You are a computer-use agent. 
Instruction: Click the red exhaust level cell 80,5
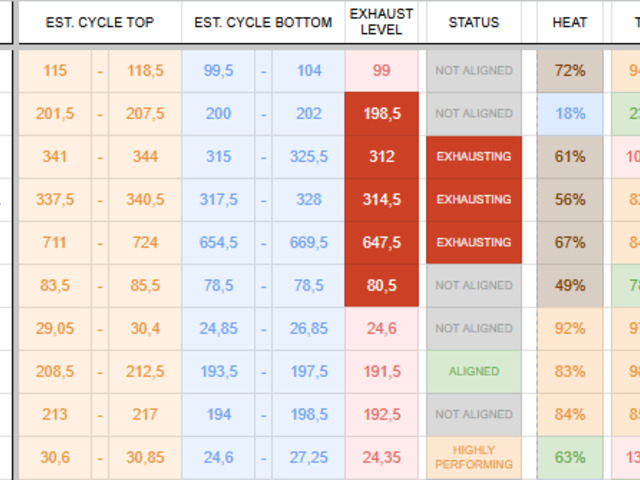[381, 286]
